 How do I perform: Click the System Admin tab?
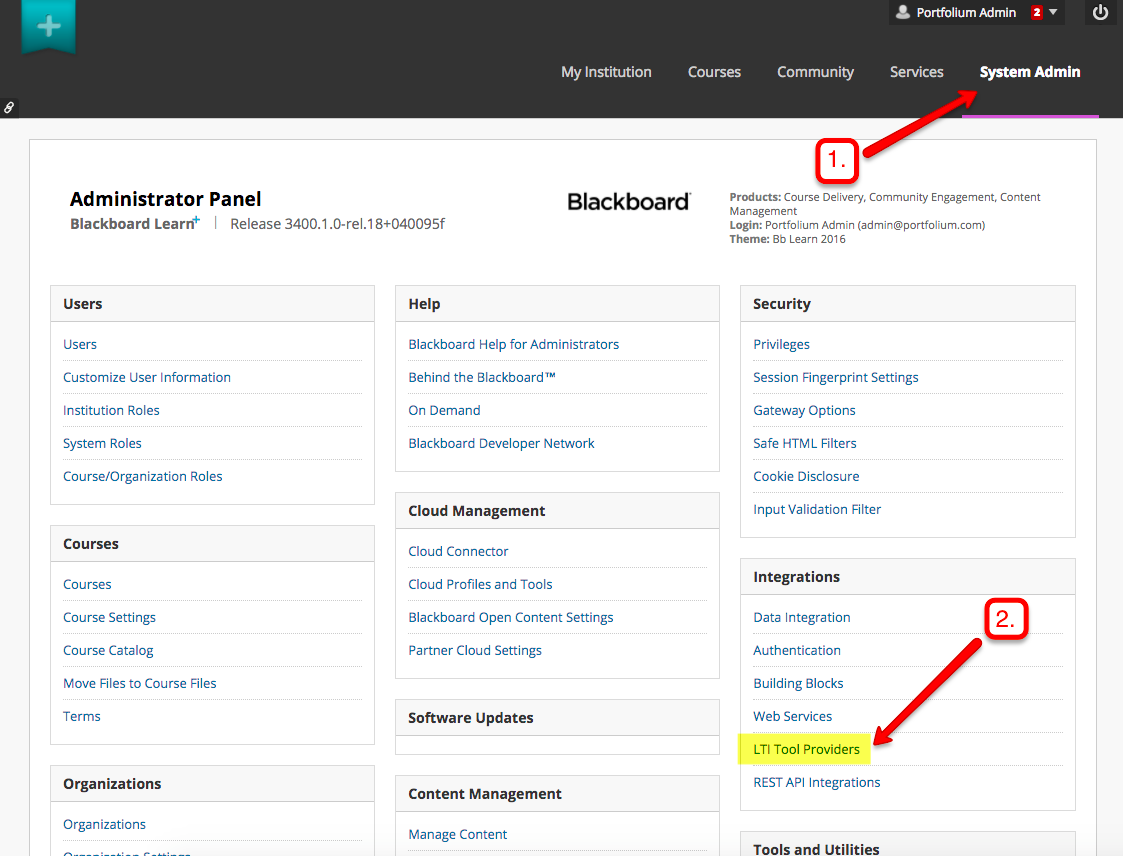[x=1030, y=72]
